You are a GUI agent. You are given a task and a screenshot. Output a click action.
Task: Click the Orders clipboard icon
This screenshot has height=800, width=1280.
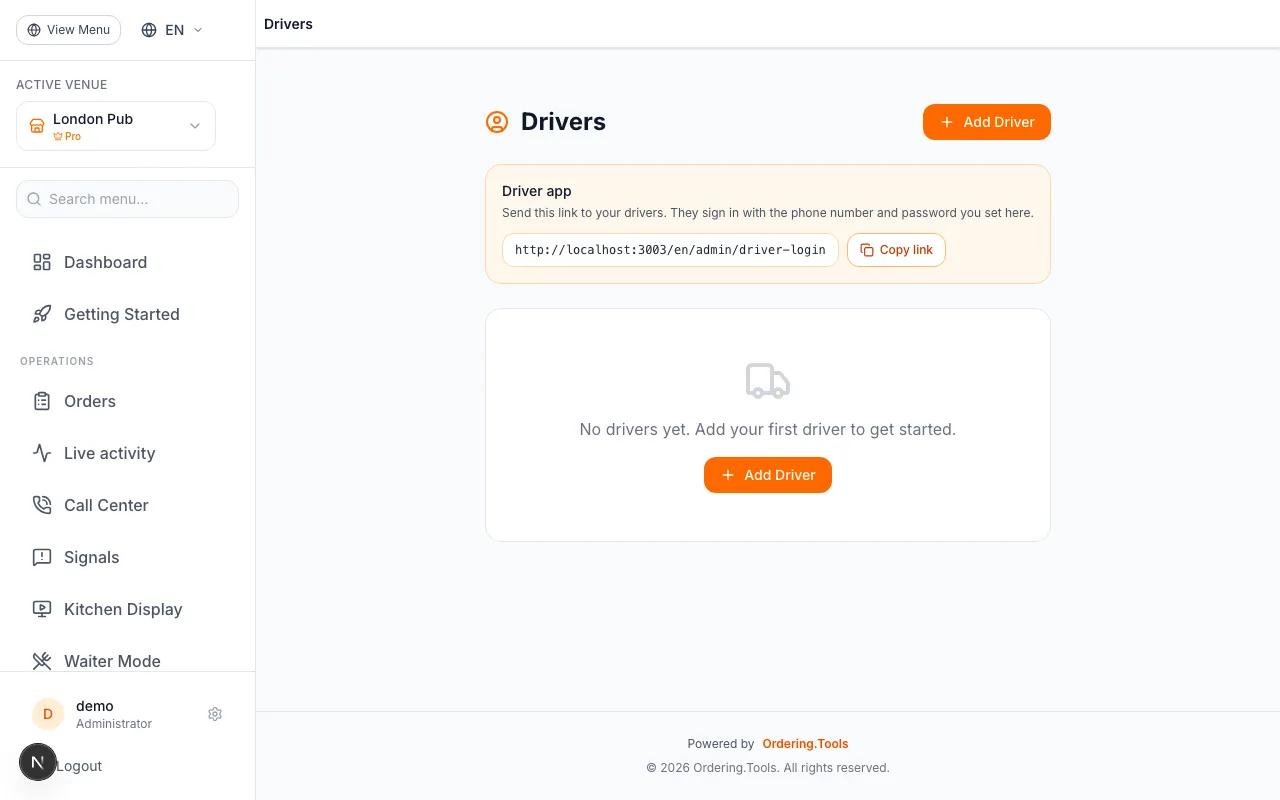coord(42,401)
